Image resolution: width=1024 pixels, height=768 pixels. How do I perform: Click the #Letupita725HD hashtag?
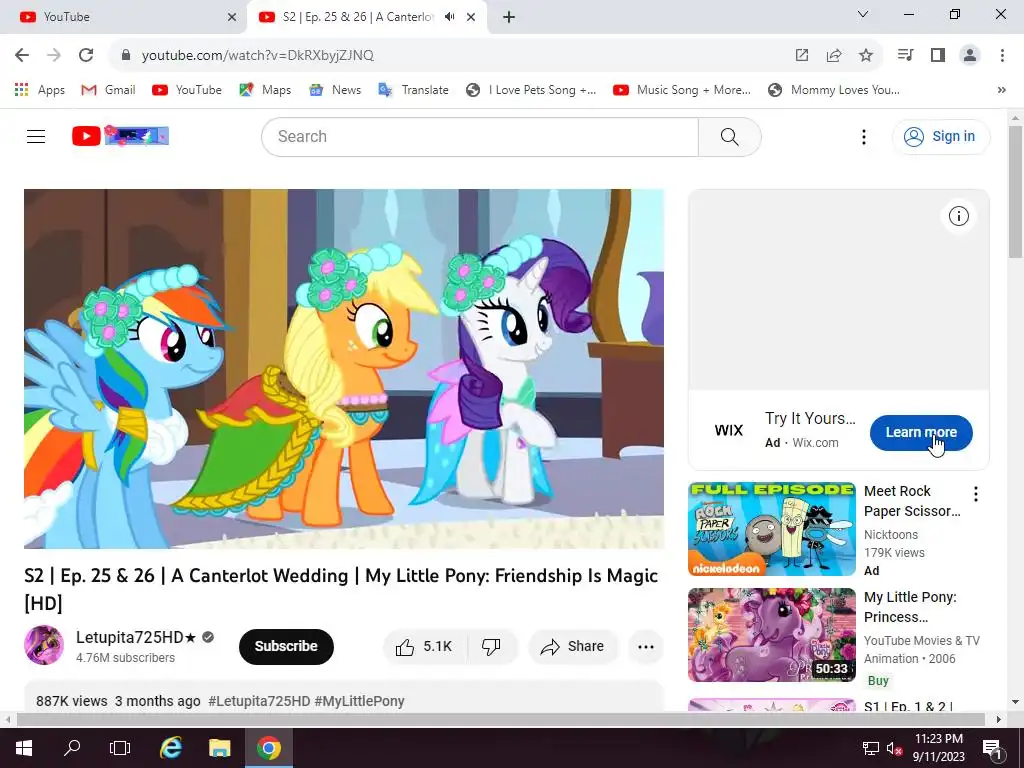pyautogui.click(x=259, y=701)
